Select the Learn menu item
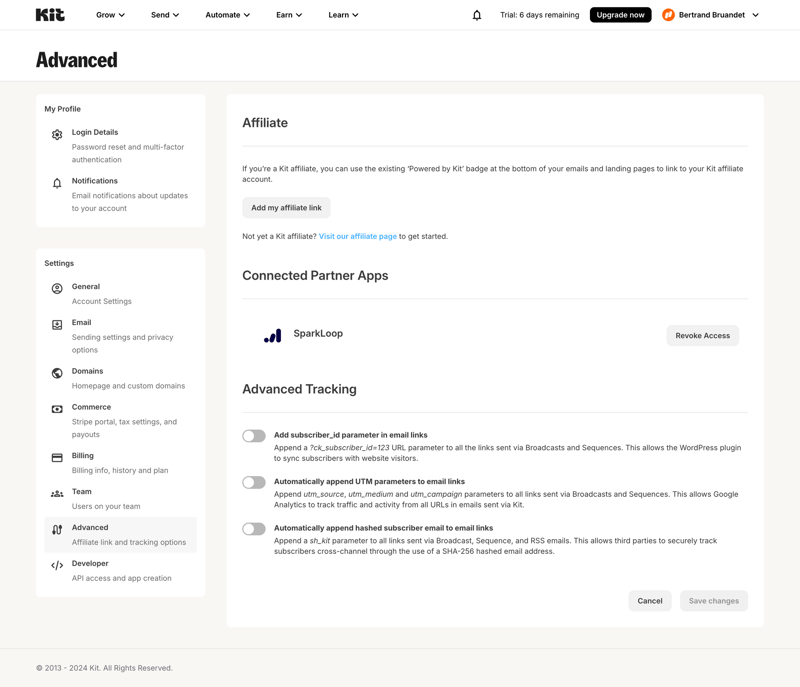This screenshot has width=800, height=687. point(343,14)
